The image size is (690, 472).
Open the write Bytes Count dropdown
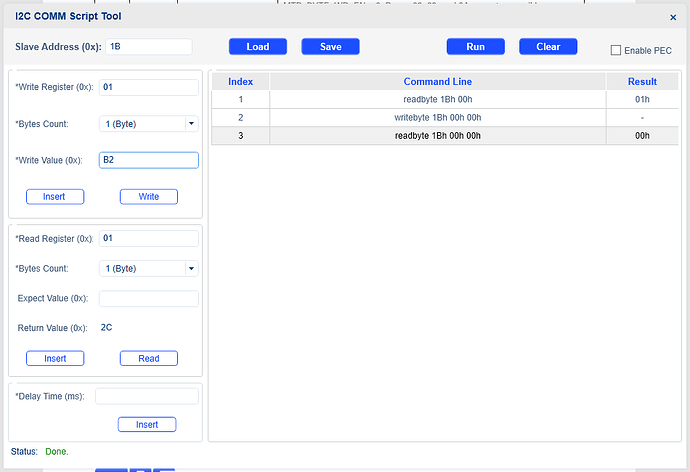[148, 124]
